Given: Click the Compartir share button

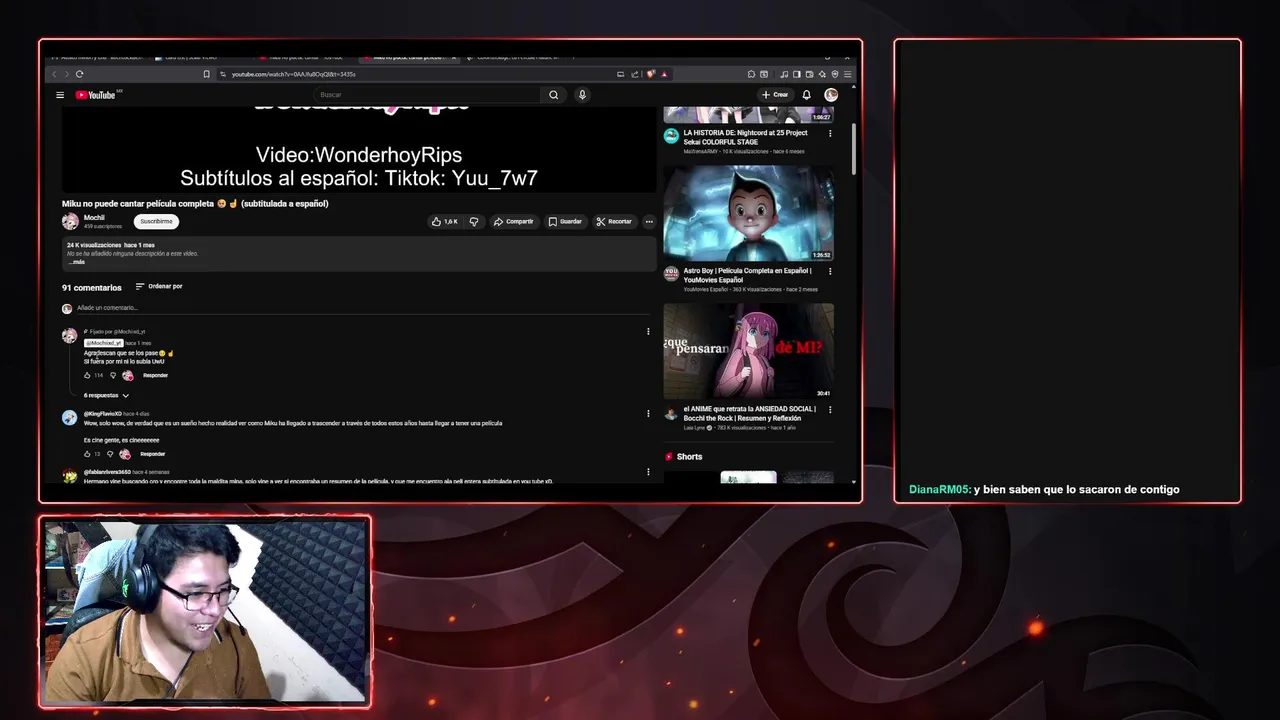Looking at the screenshot, I should pyautogui.click(x=514, y=222).
